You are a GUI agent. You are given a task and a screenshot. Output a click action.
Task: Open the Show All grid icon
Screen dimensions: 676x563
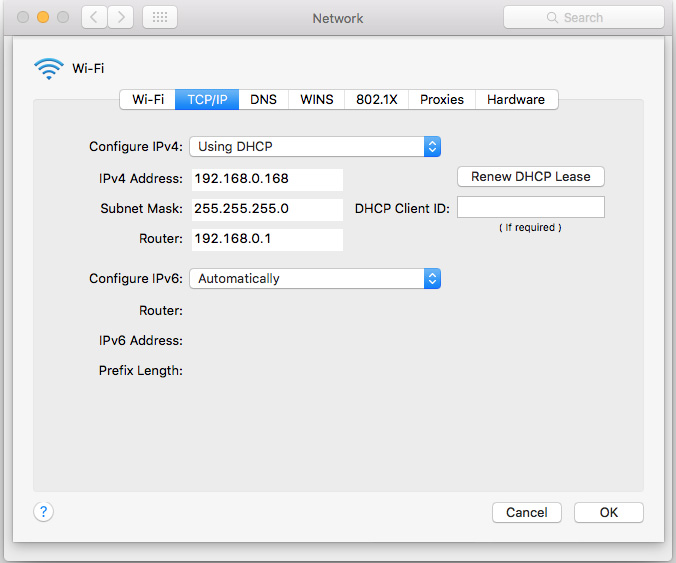pyautogui.click(x=160, y=18)
